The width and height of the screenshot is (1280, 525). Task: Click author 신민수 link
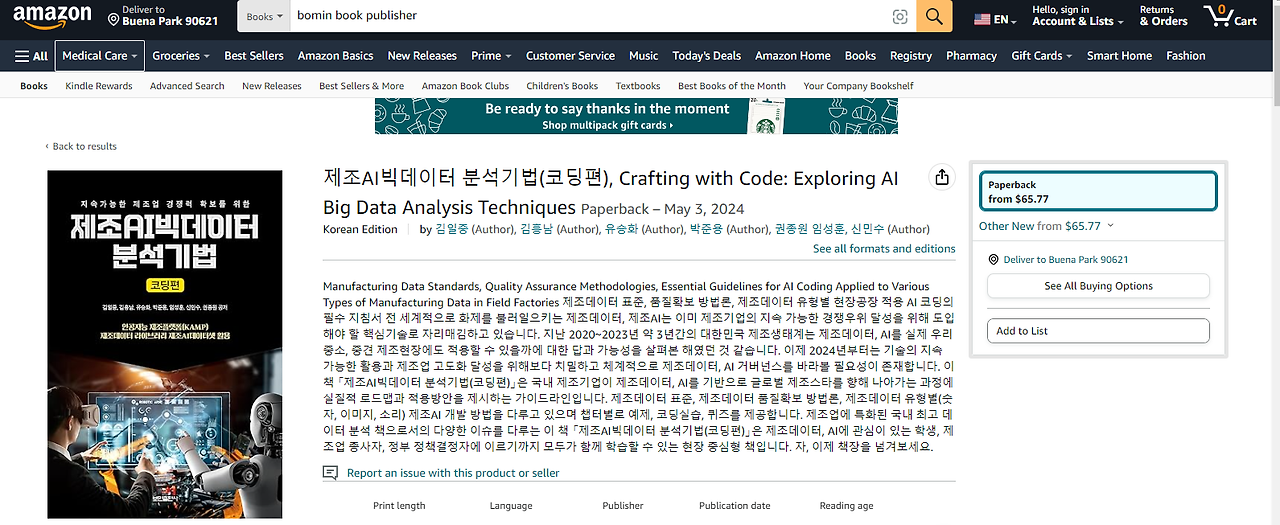click(x=867, y=229)
